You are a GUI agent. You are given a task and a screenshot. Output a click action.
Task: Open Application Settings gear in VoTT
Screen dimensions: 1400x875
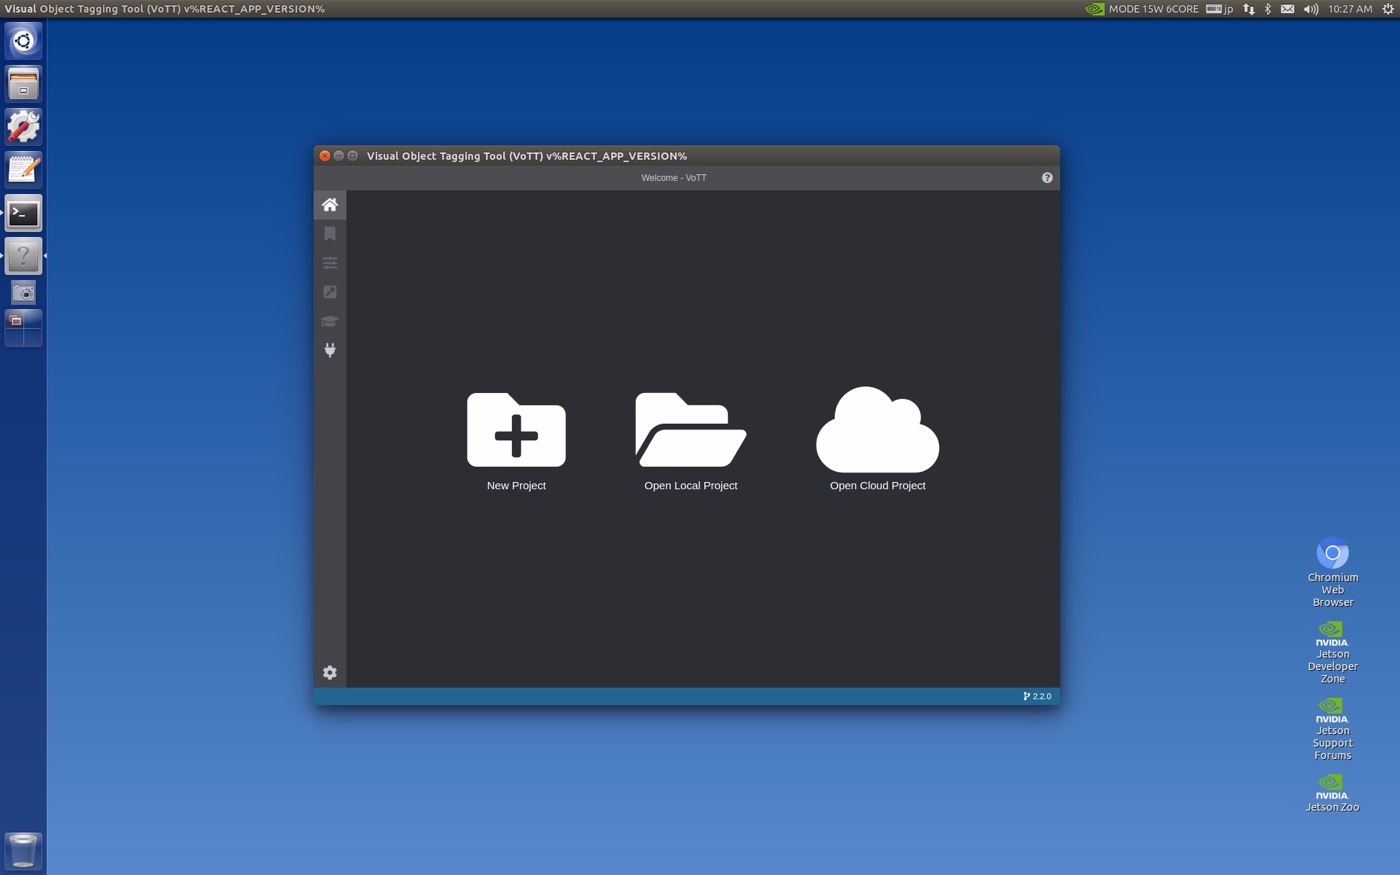[x=330, y=673]
